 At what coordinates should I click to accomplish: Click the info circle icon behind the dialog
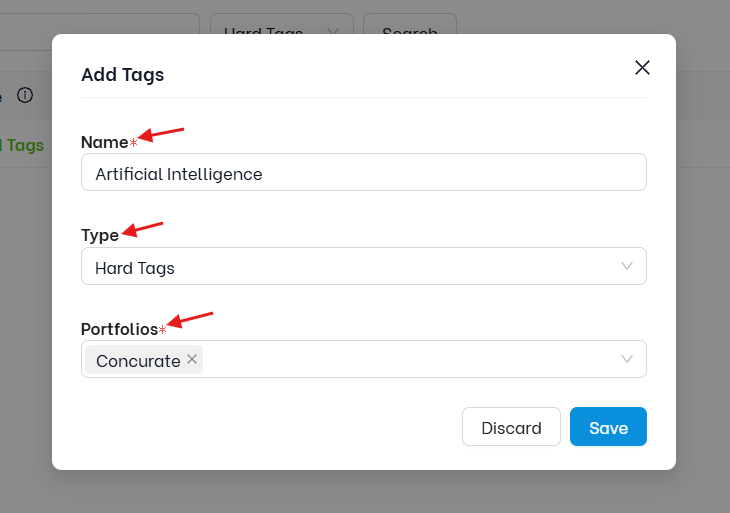[25, 95]
